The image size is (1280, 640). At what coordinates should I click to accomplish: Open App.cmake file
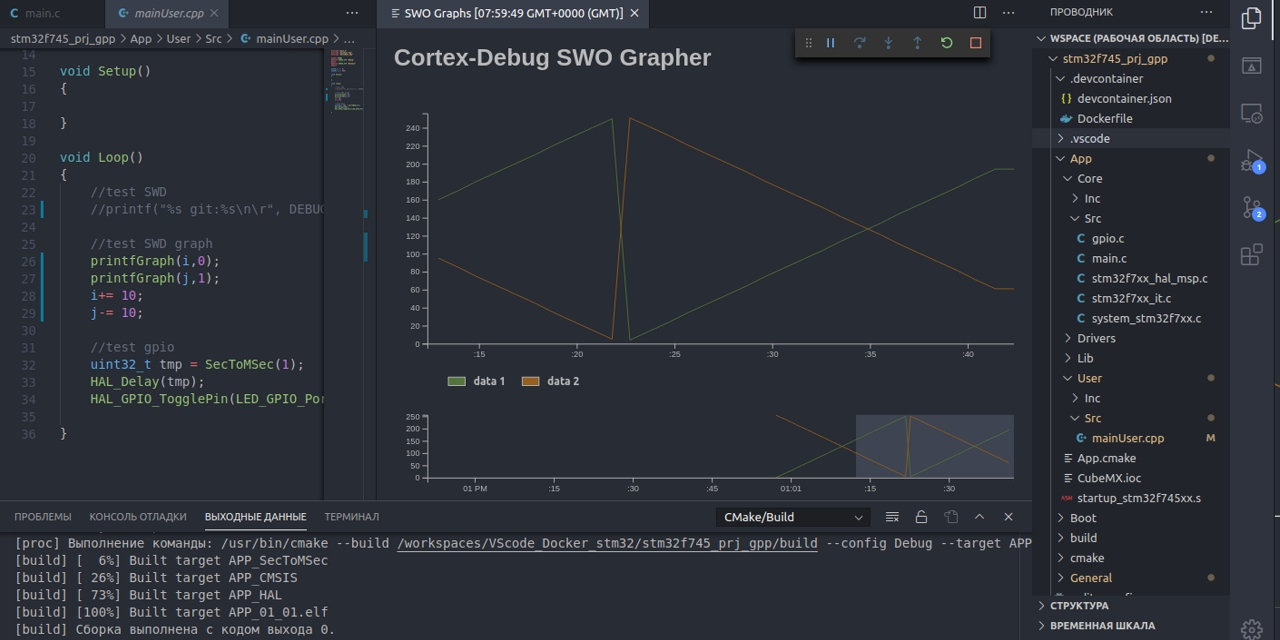point(1131,458)
